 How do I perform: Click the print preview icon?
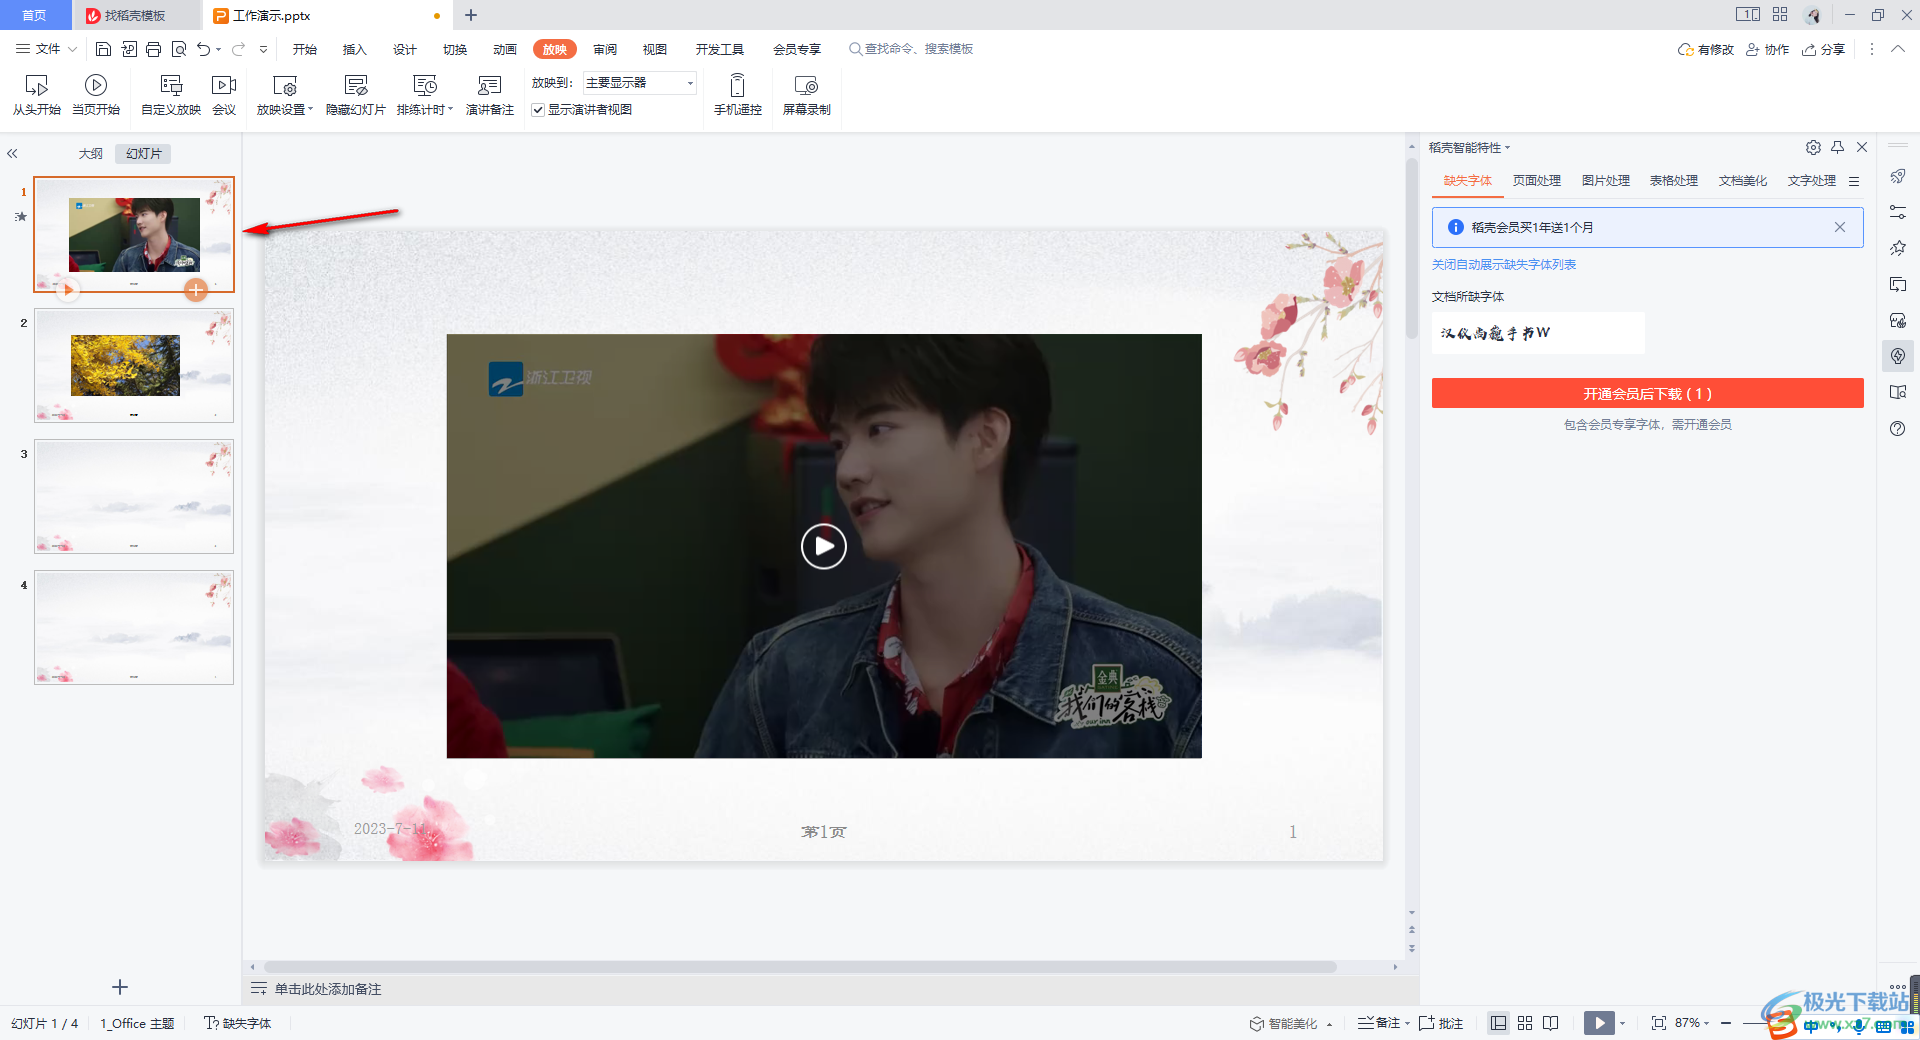179,49
